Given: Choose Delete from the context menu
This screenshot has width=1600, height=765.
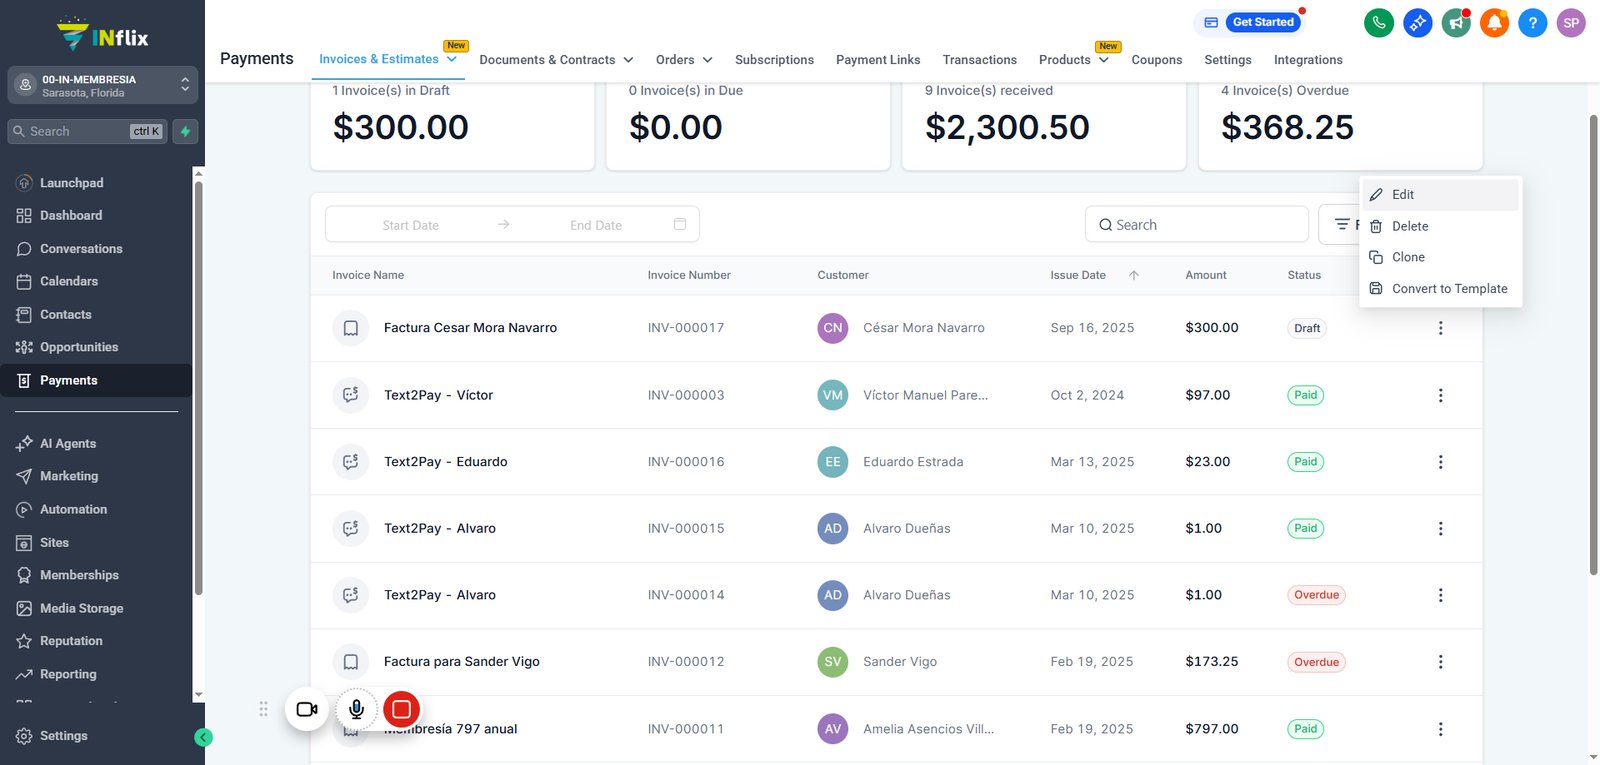Looking at the screenshot, I should point(1441,226).
